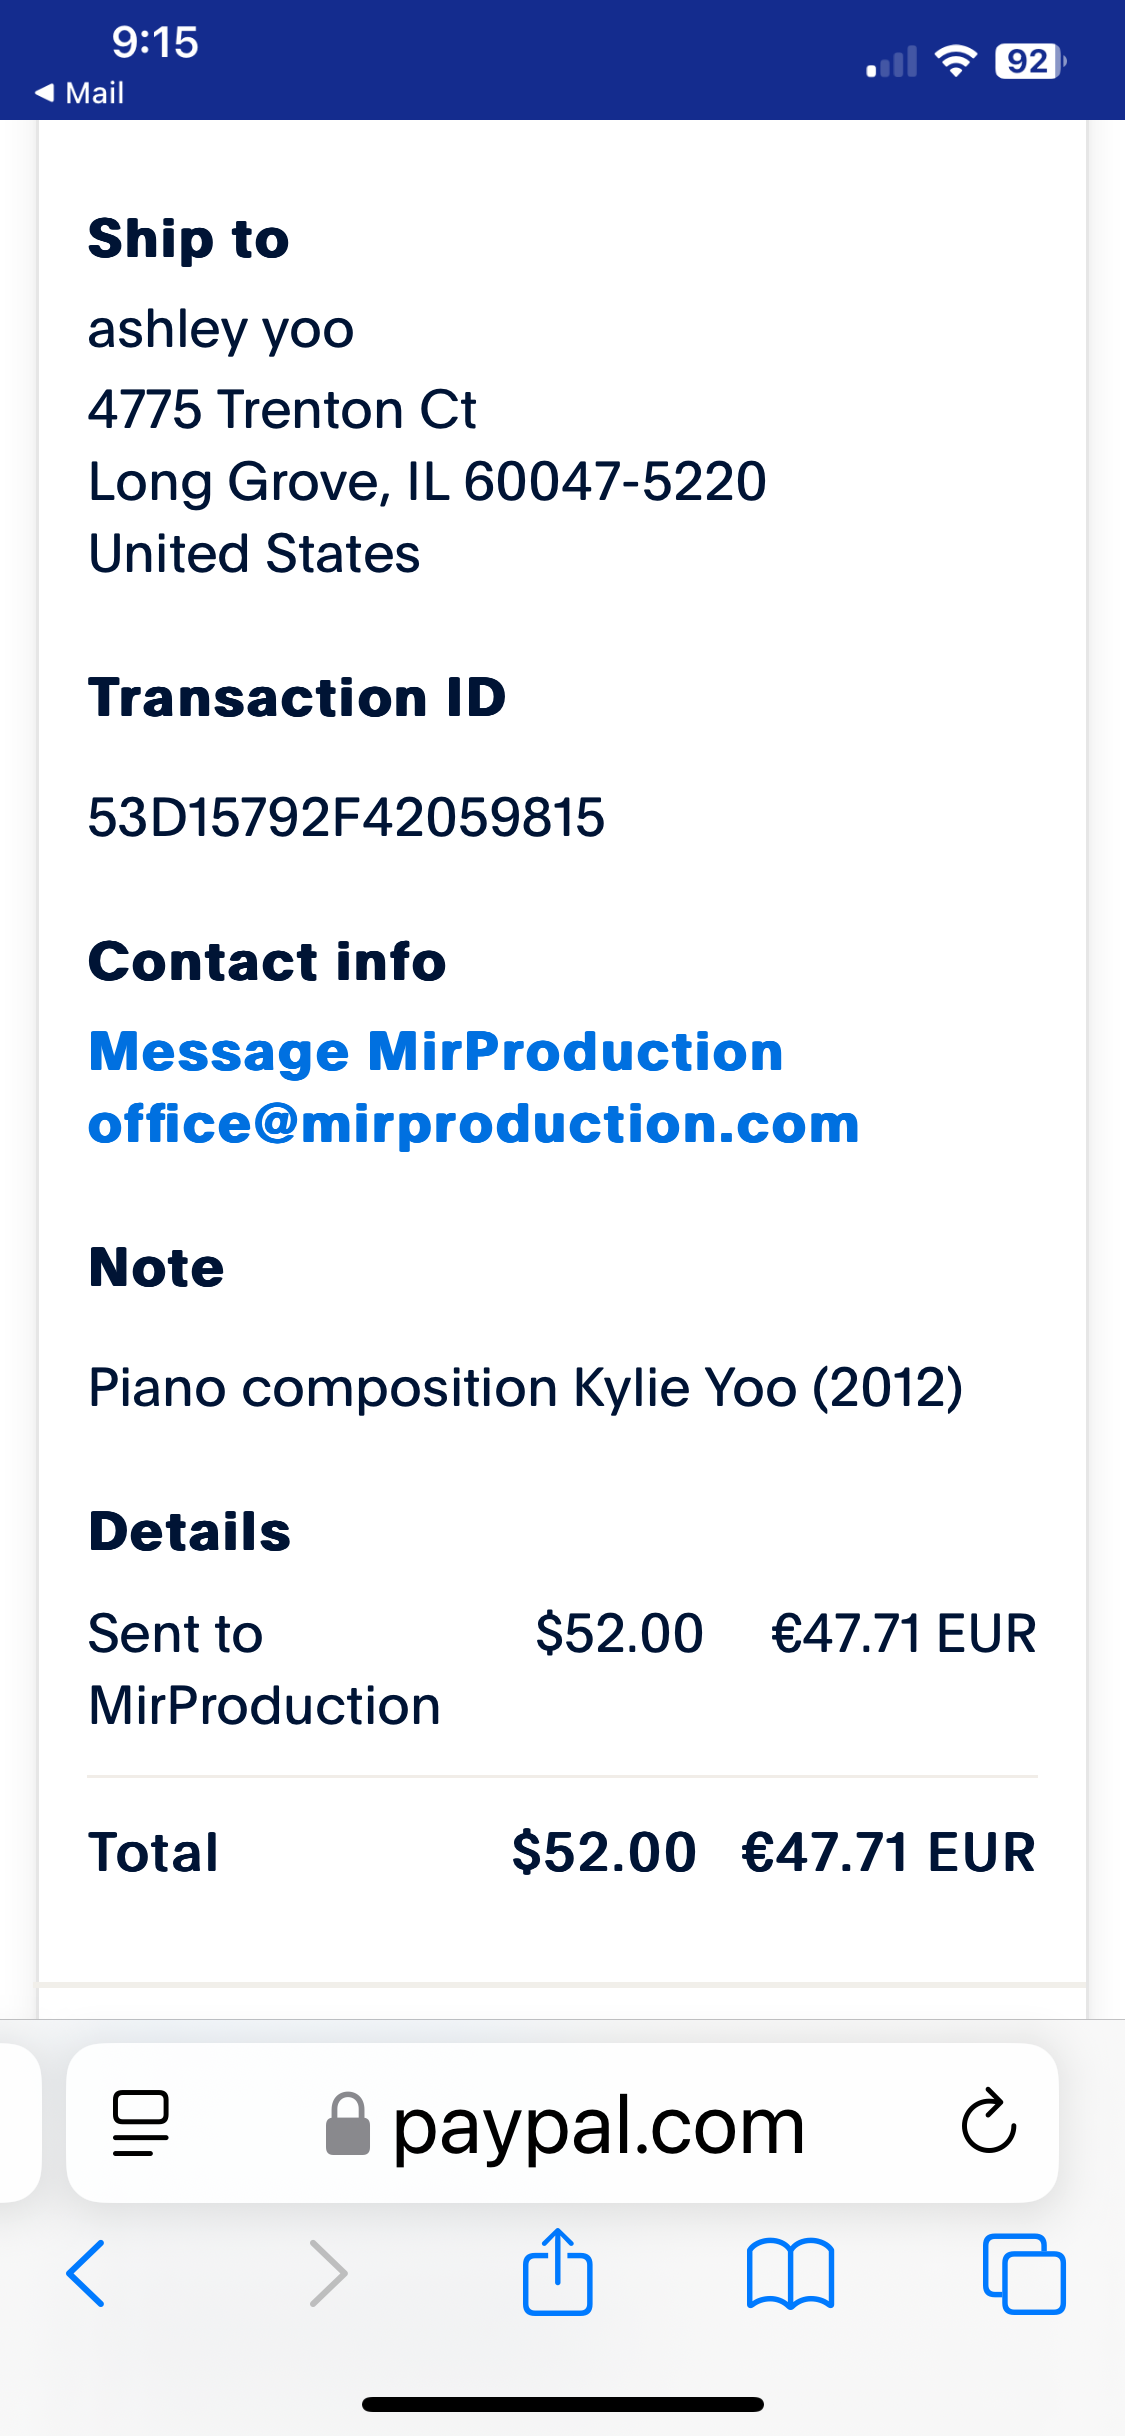This screenshot has width=1125, height=2436.
Task: Tap the shipping address 4775 Trenton Ct
Action: click(282, 409)
